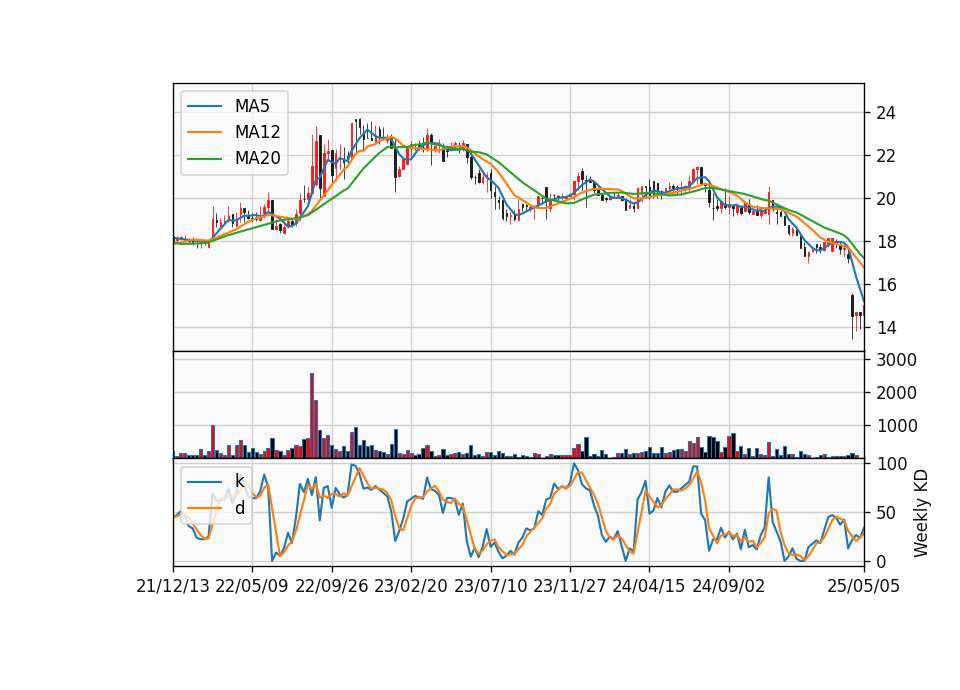Click the 24/09/02 date tick label
960x690 pixels.
[x=729, y=587]
